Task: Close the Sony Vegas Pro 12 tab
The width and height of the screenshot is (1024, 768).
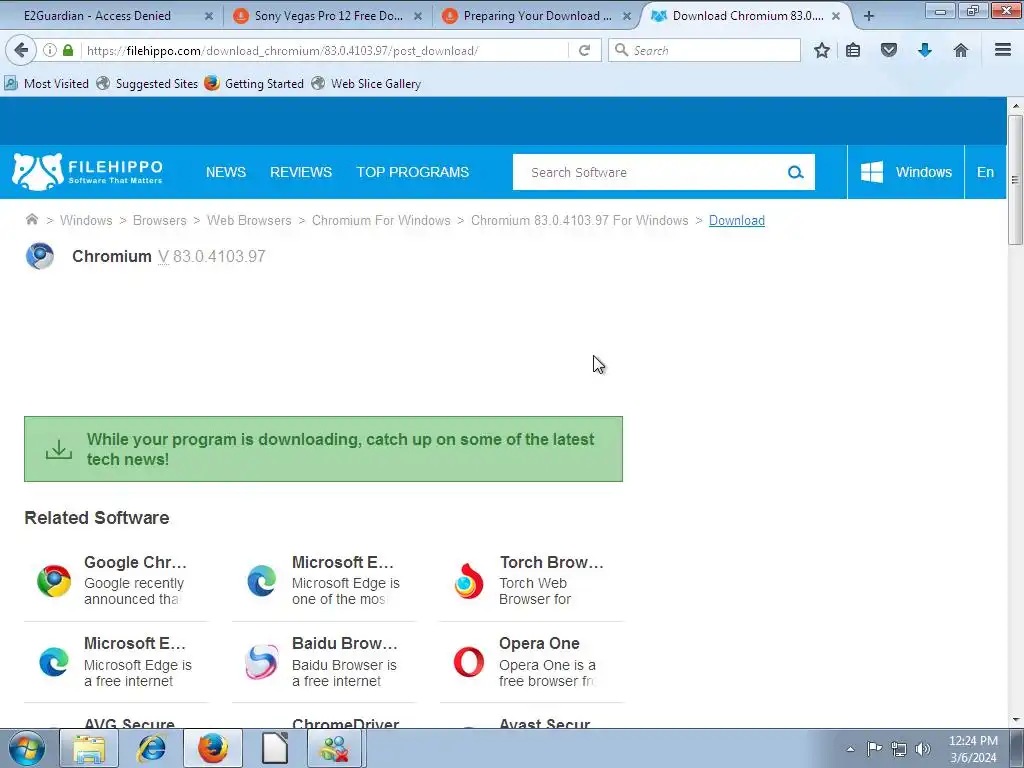Action: click(418, 16)
